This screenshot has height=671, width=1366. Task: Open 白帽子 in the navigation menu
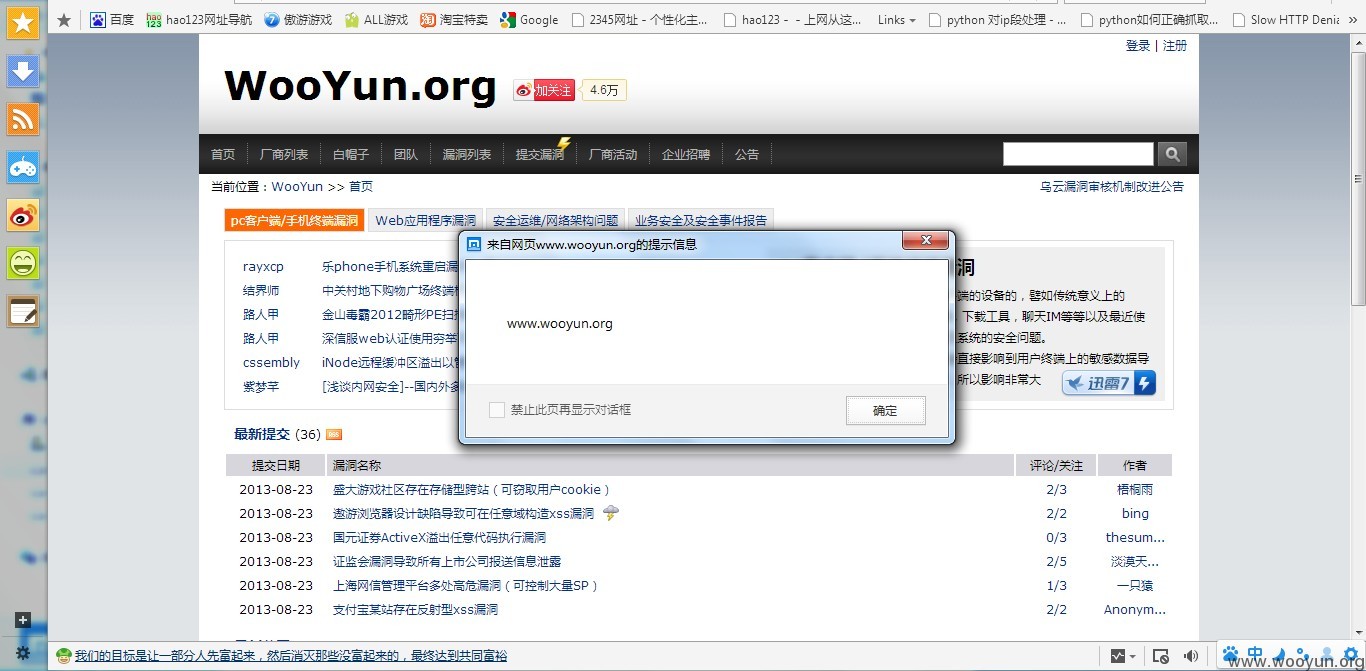[x=351, y=154]
